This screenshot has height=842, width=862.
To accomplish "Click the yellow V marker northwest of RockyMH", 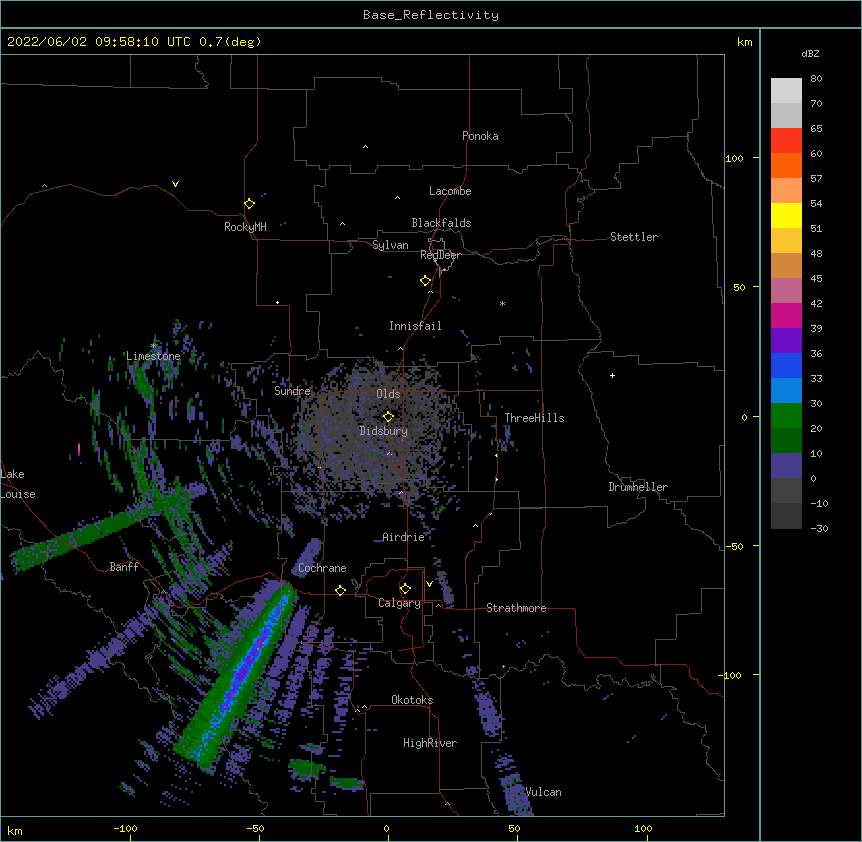I will pos(175,184).
